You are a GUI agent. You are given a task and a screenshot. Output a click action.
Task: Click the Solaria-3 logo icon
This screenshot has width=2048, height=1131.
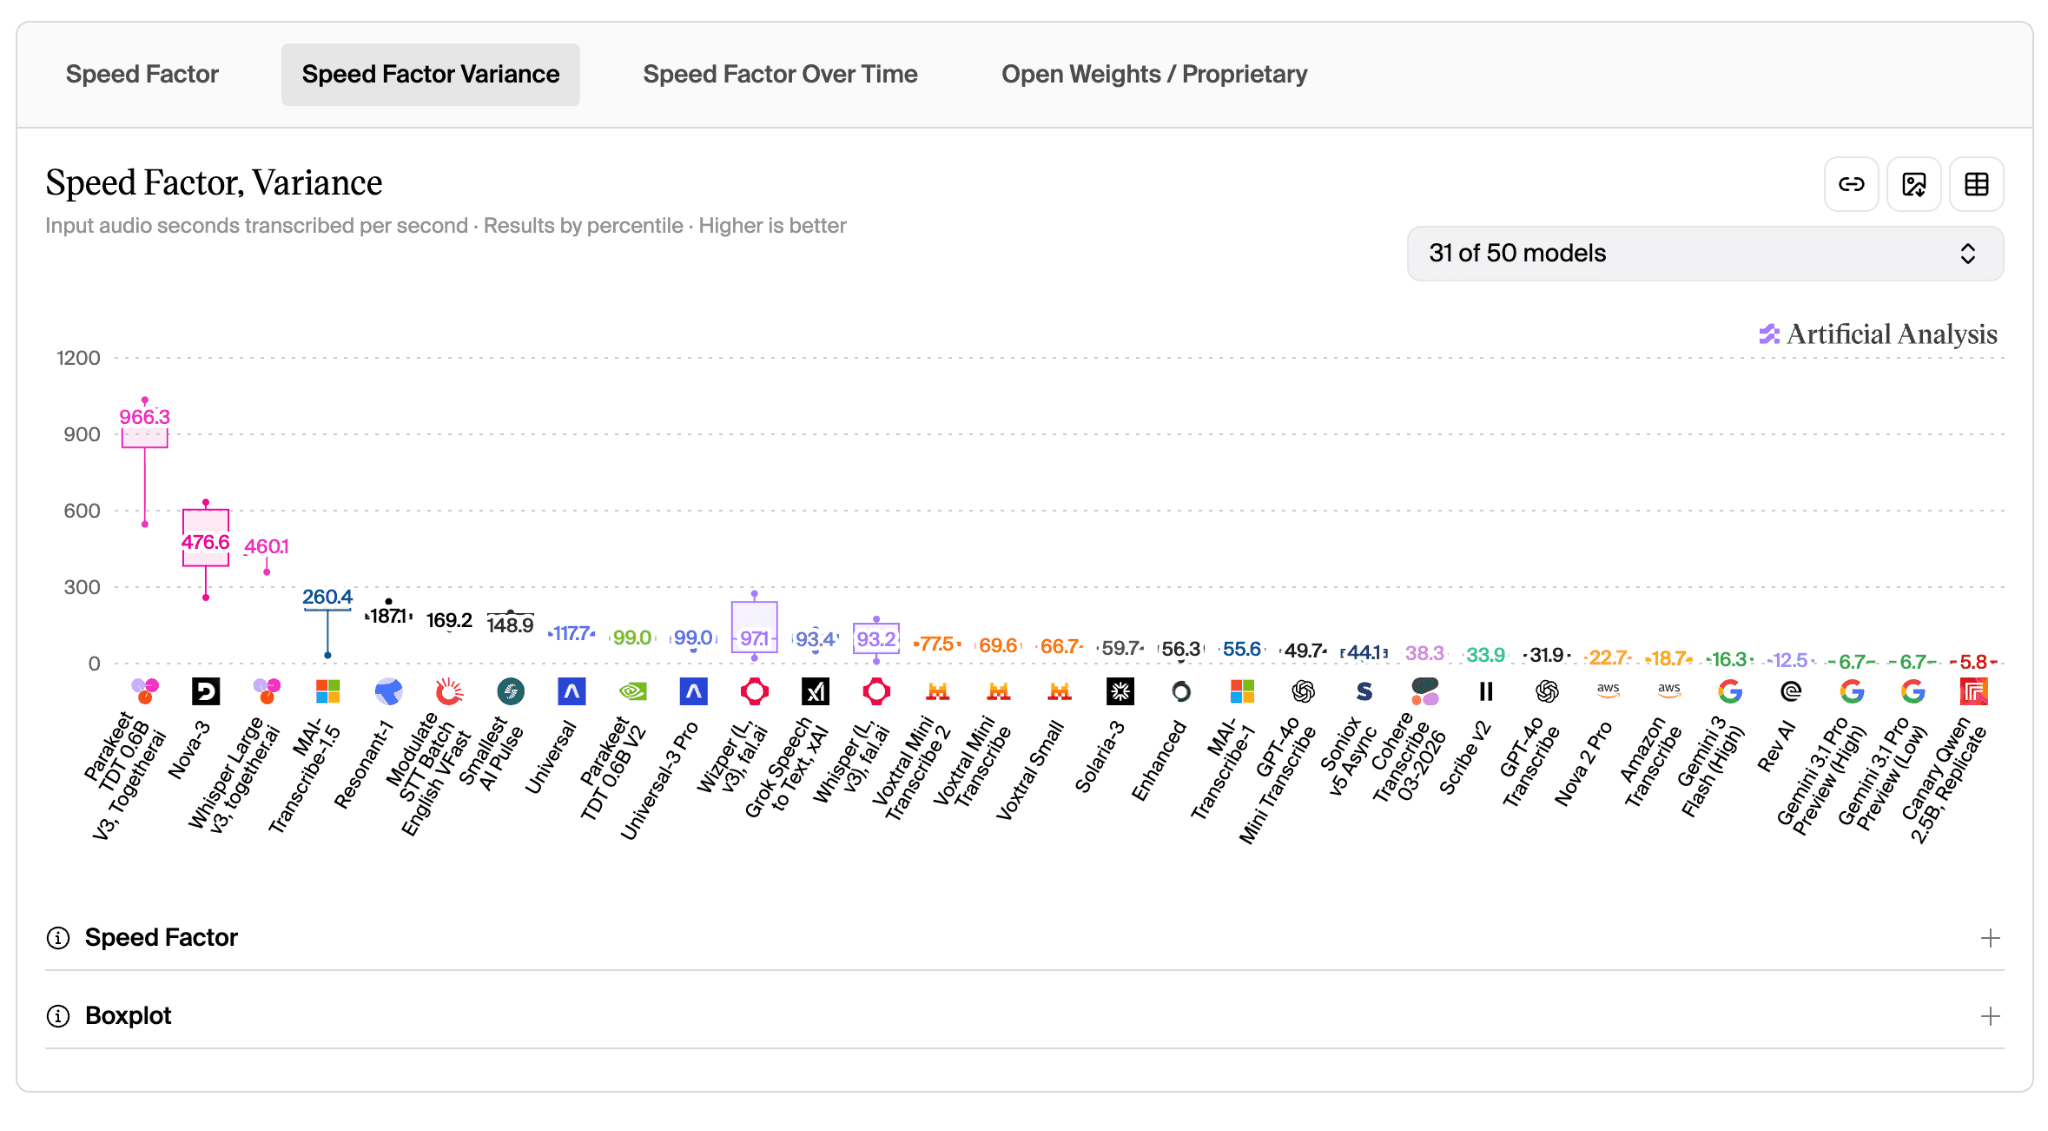tap(1120, 691)
